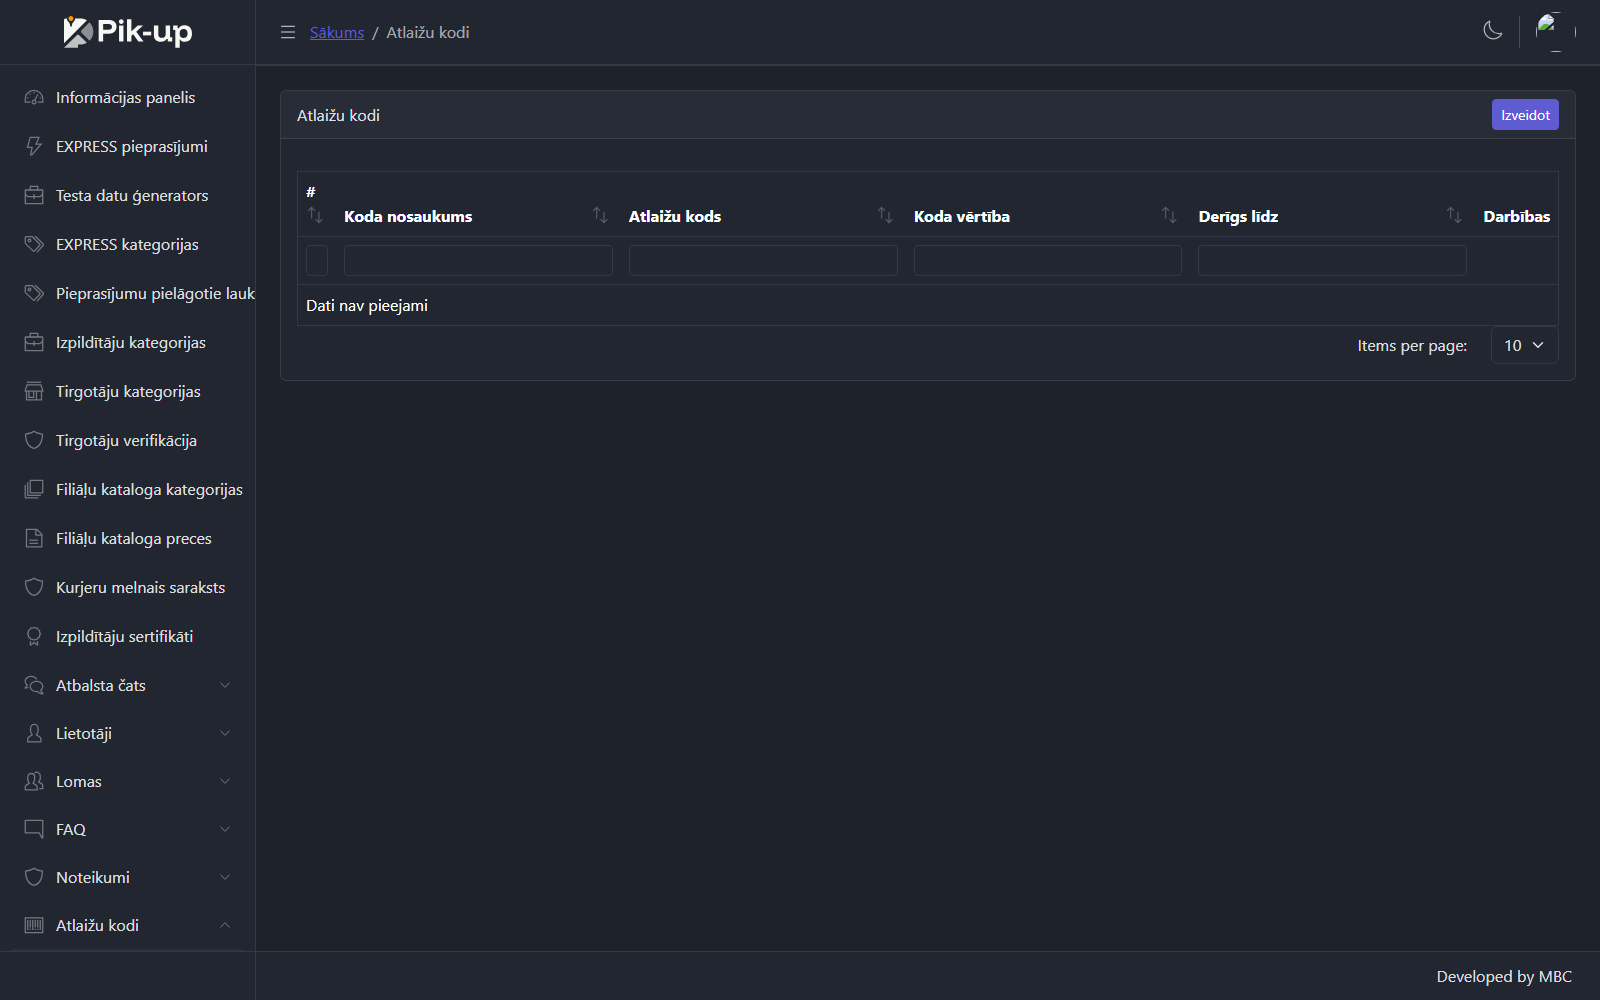1600x1000 pixels.
Task: Sort by Atlaižu kods column arrows
Action: pos(885,215)
